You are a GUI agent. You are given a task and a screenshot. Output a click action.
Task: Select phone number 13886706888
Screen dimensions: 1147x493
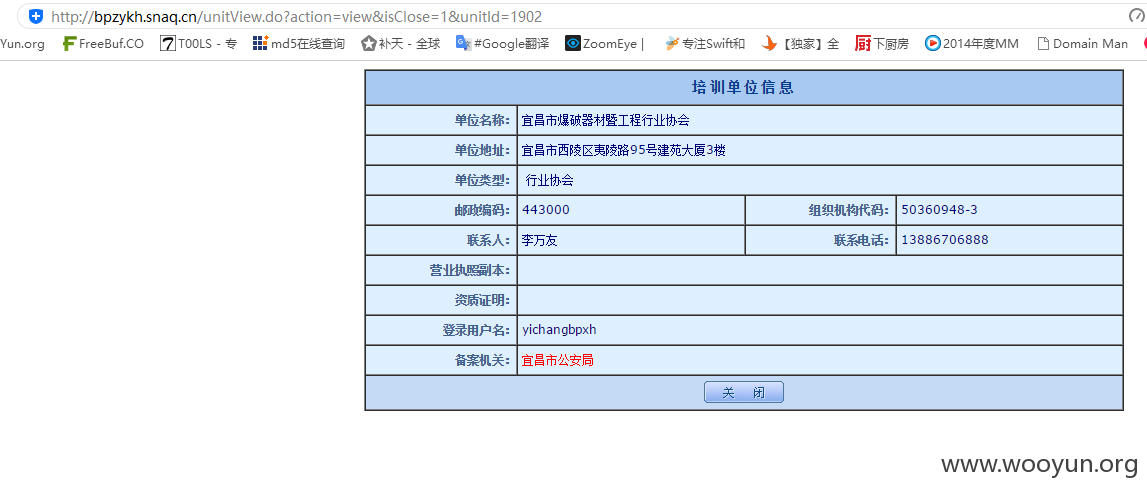[x=945, y=240]
